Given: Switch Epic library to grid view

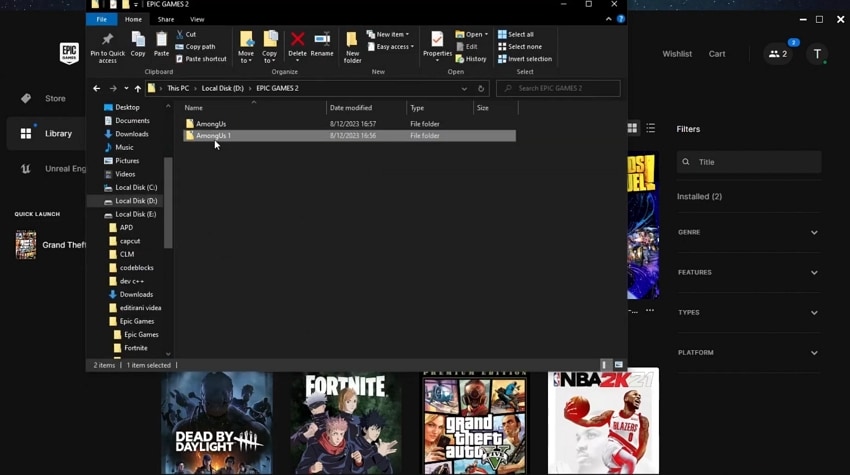Looking at the screenshot, I should 632,128.
